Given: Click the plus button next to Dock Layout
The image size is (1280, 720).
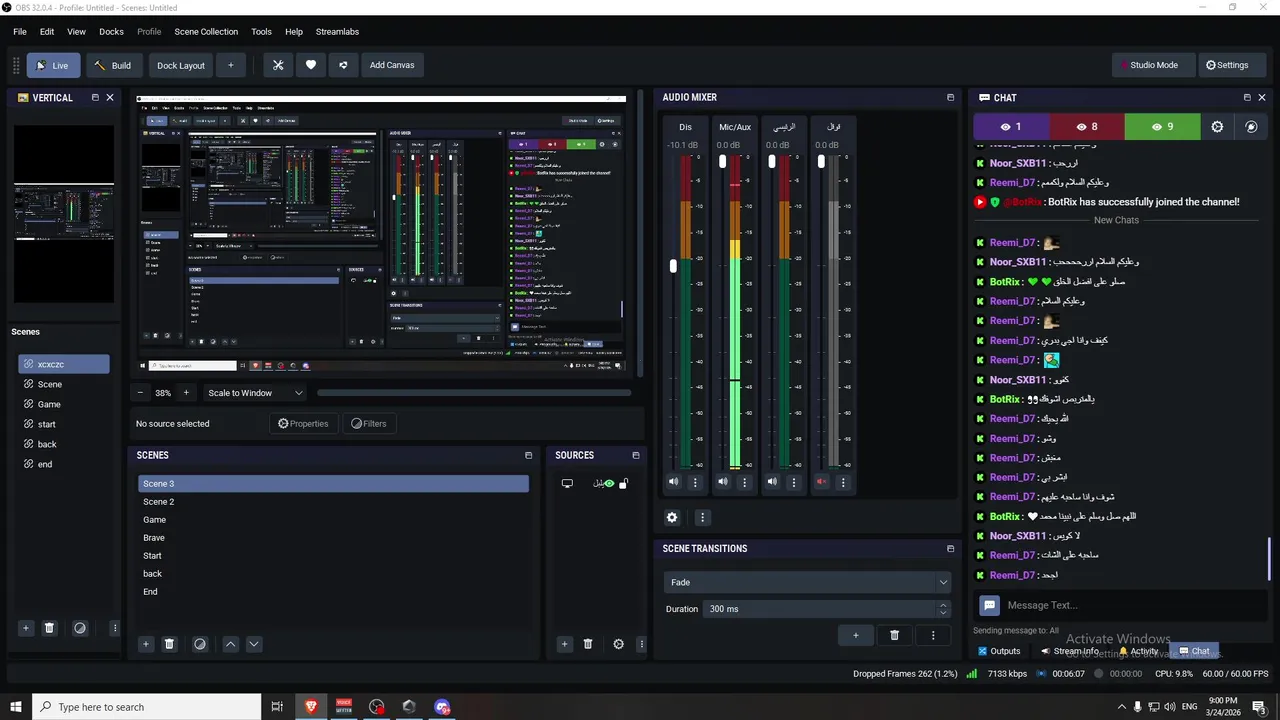Looking at the screenshot, I should (x=230, y=65).
